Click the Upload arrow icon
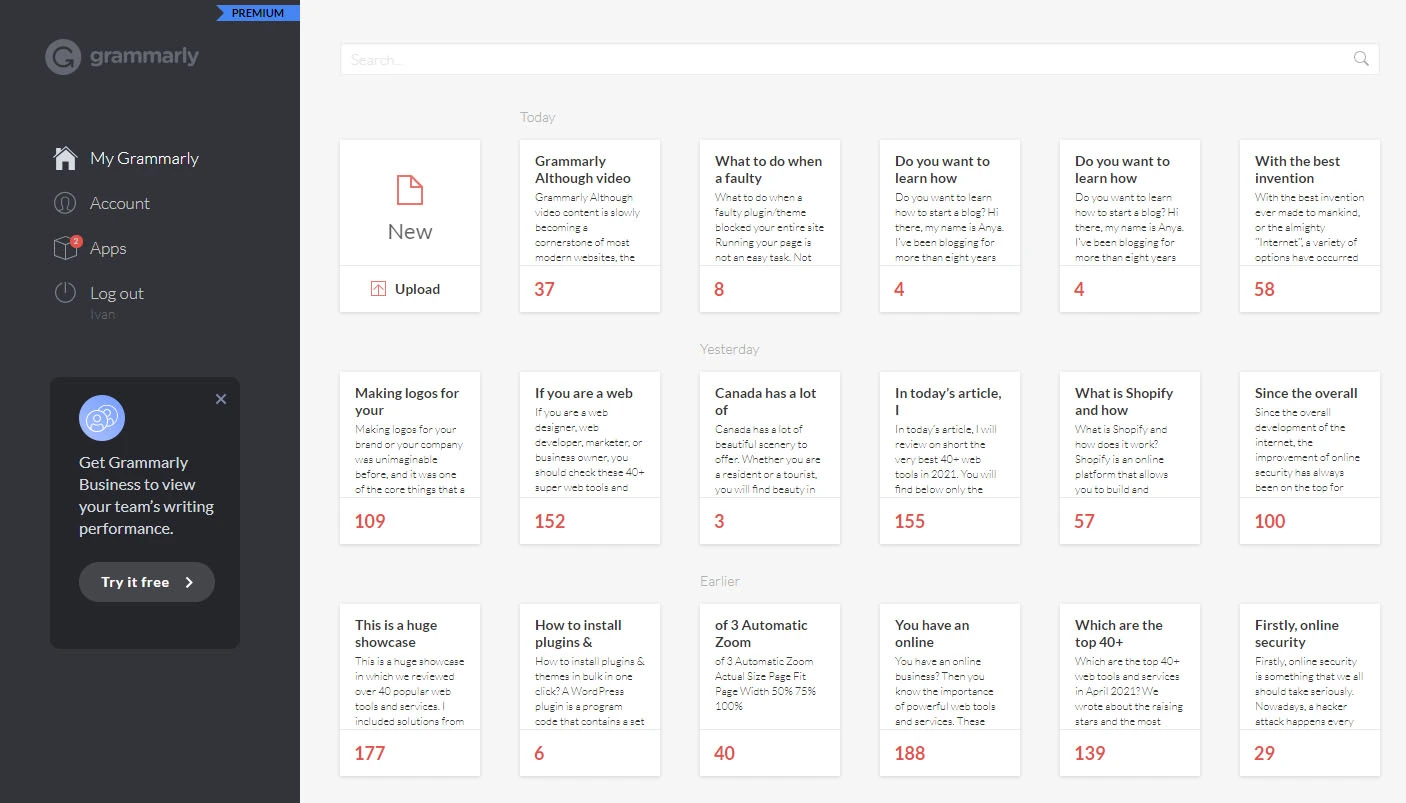This screenshot has height=803, width=1406. tap(378, 289)
